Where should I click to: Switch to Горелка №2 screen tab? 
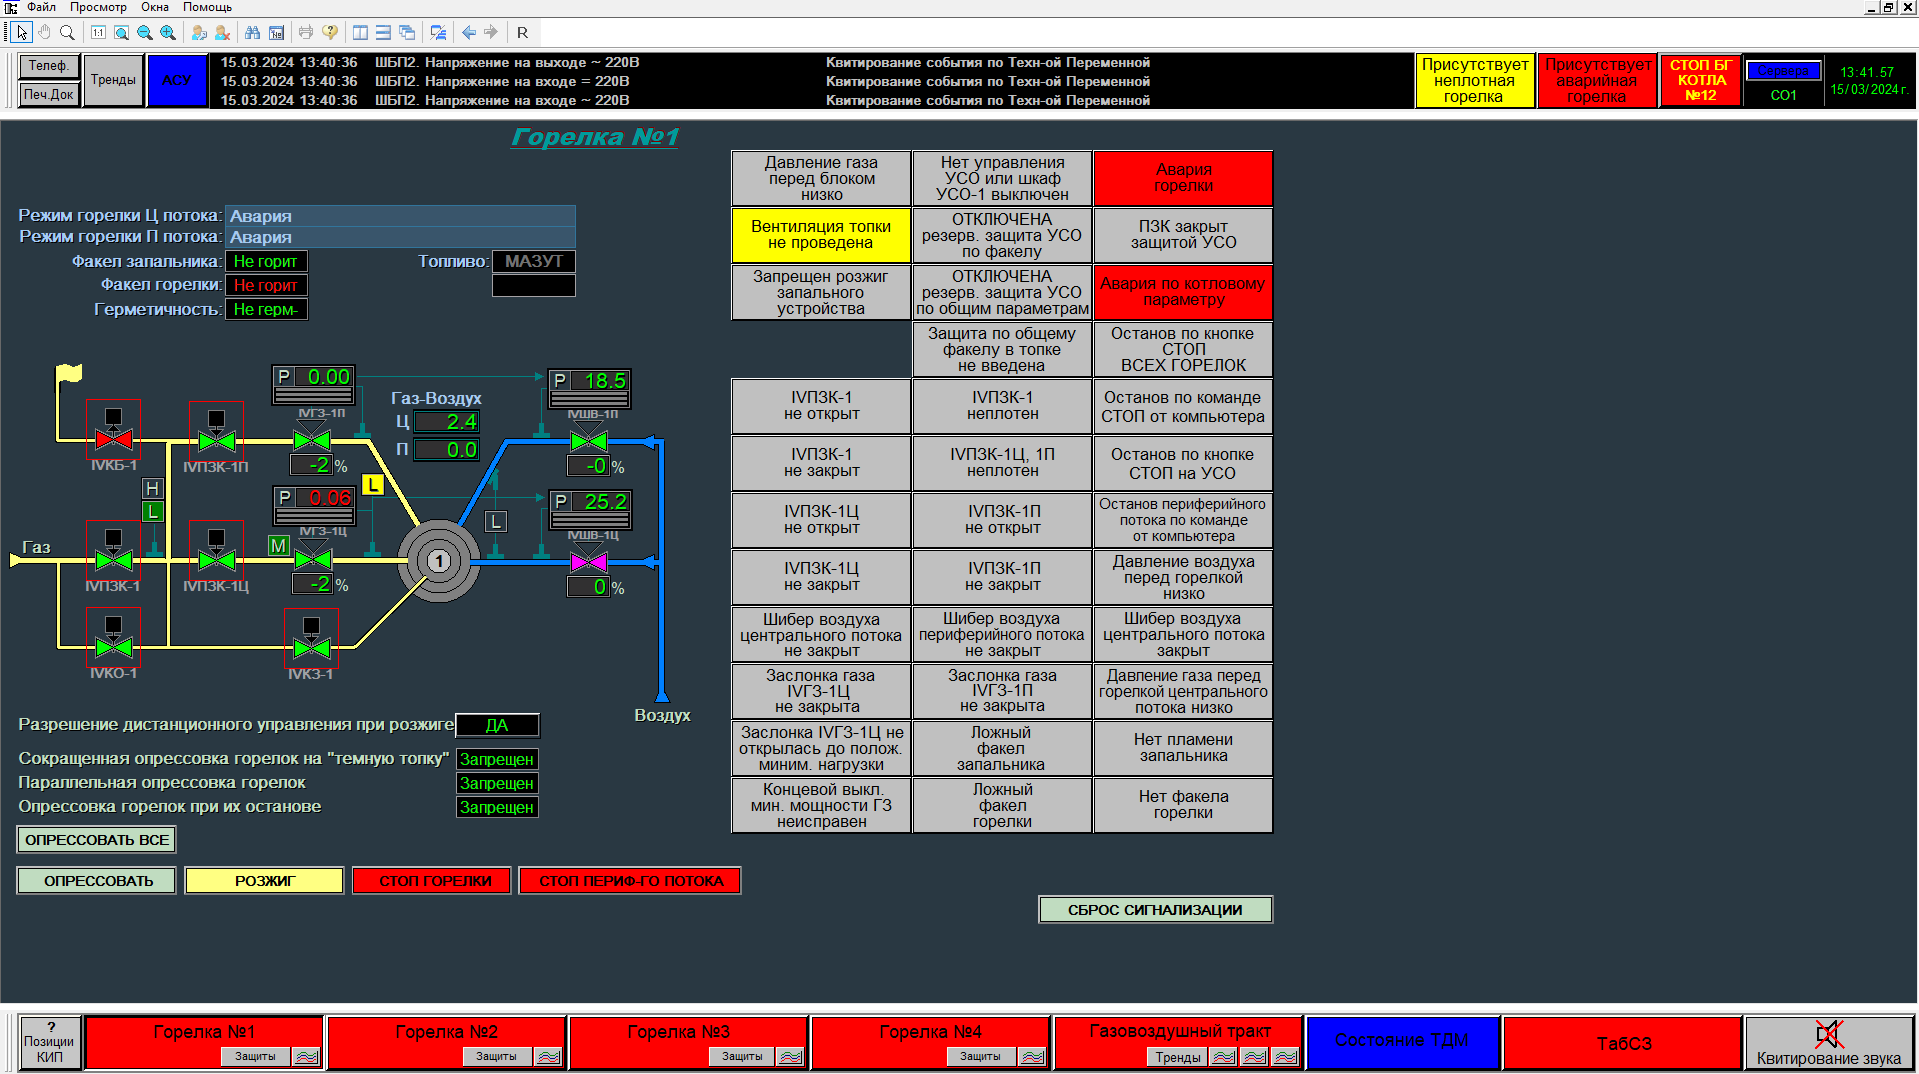pyautogui.click(x=446, y=1033)
